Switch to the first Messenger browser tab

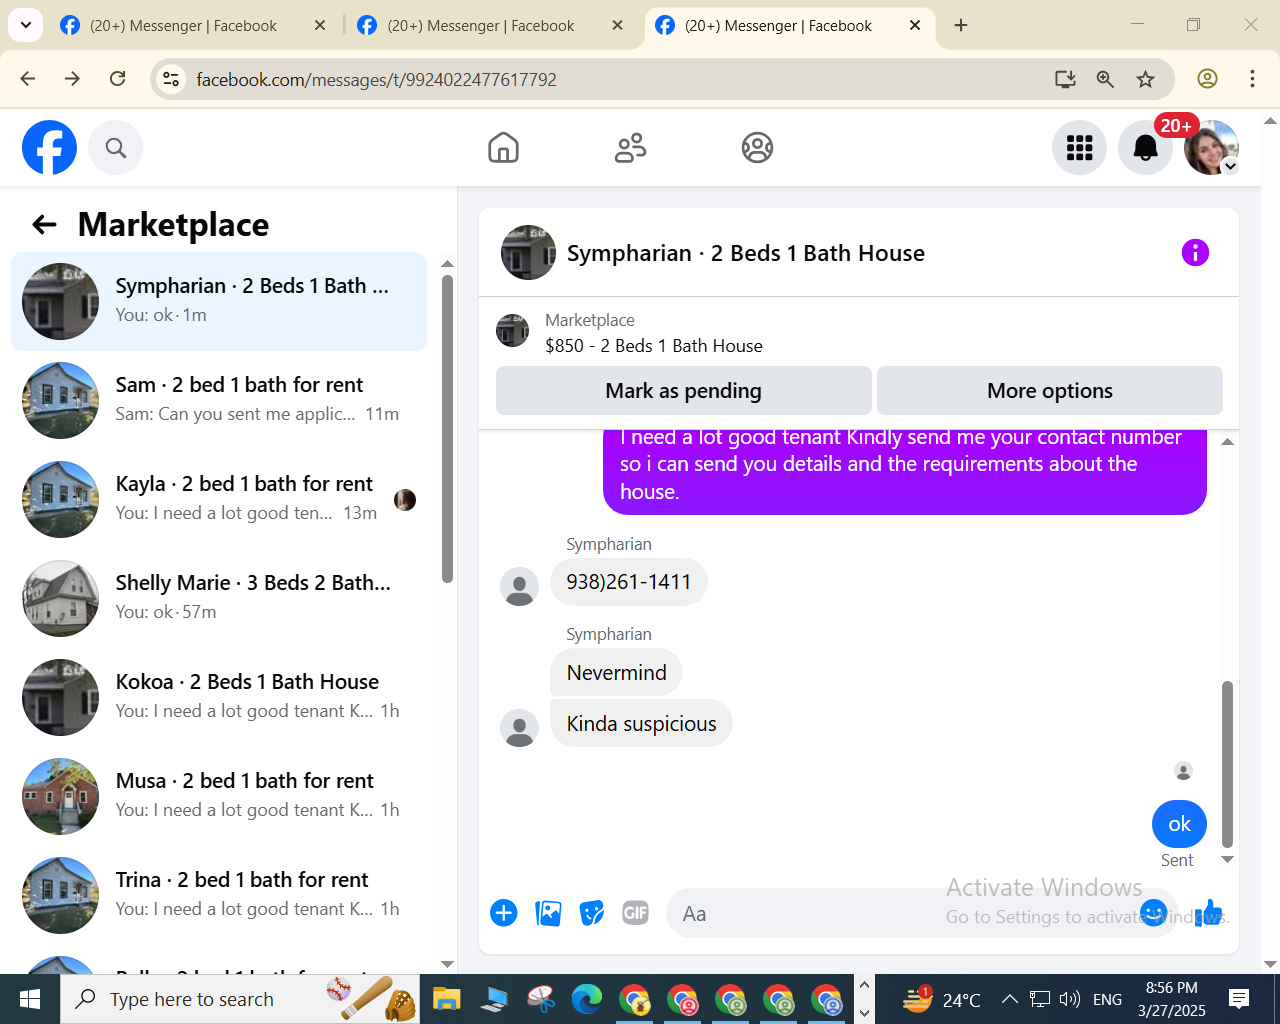point(193,25)
